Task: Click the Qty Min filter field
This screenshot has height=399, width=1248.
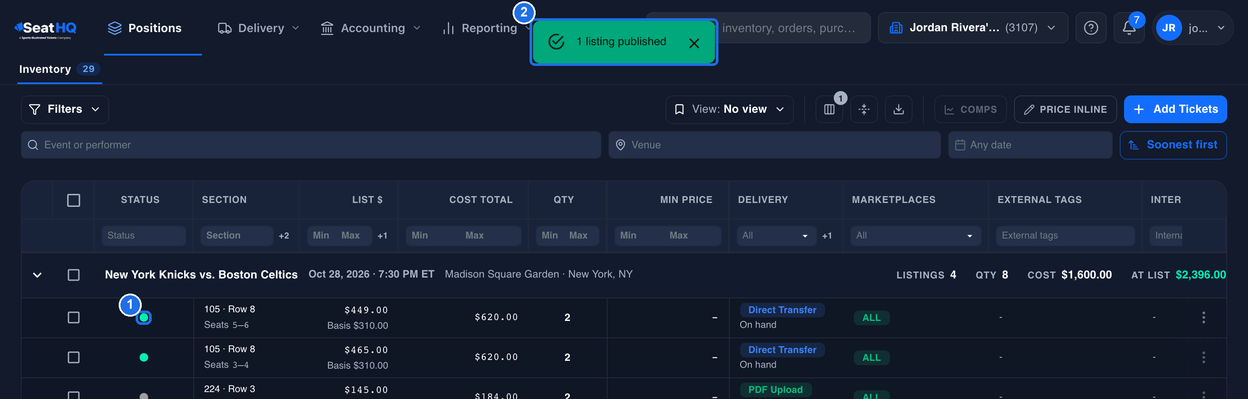Action: coord(550,236)
